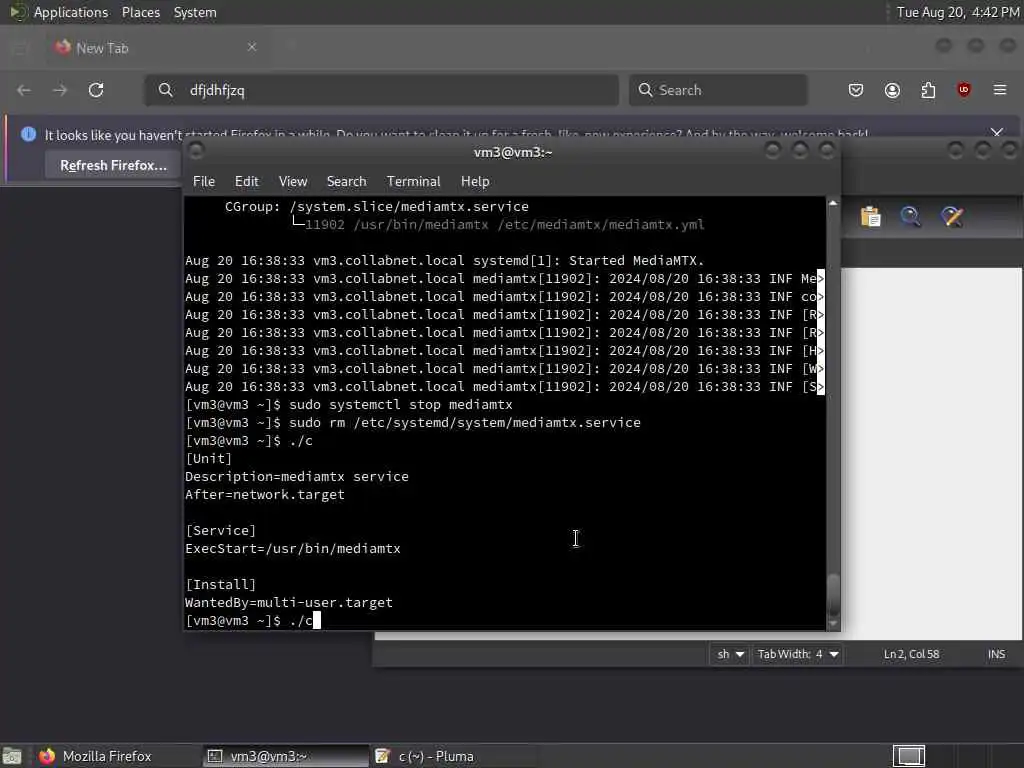Viewport: 1024px width, 768px height.
Task: Click the terminal line 'WantedBy=multi-user.target'
Action: tap(289, 603)
